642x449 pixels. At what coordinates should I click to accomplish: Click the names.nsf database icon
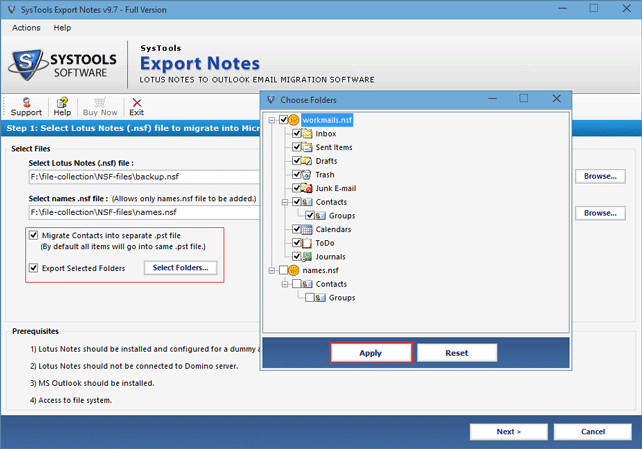[294, 270]
